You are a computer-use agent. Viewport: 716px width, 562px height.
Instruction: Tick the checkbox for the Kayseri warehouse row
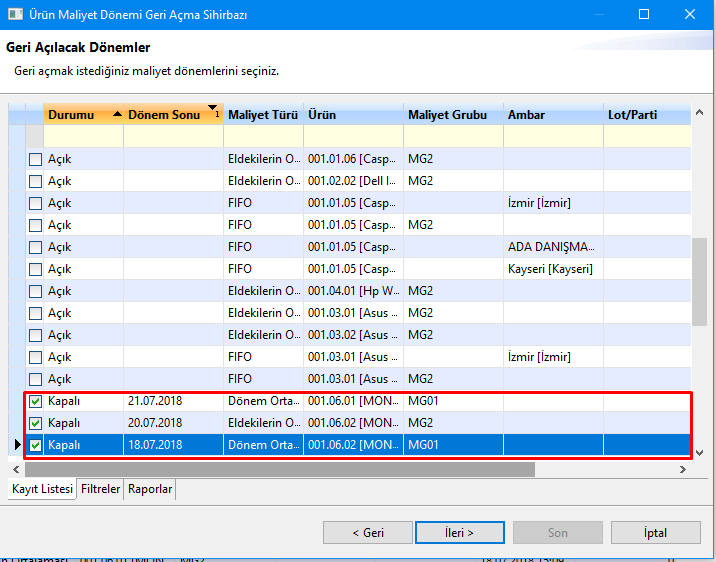point(35,269)
